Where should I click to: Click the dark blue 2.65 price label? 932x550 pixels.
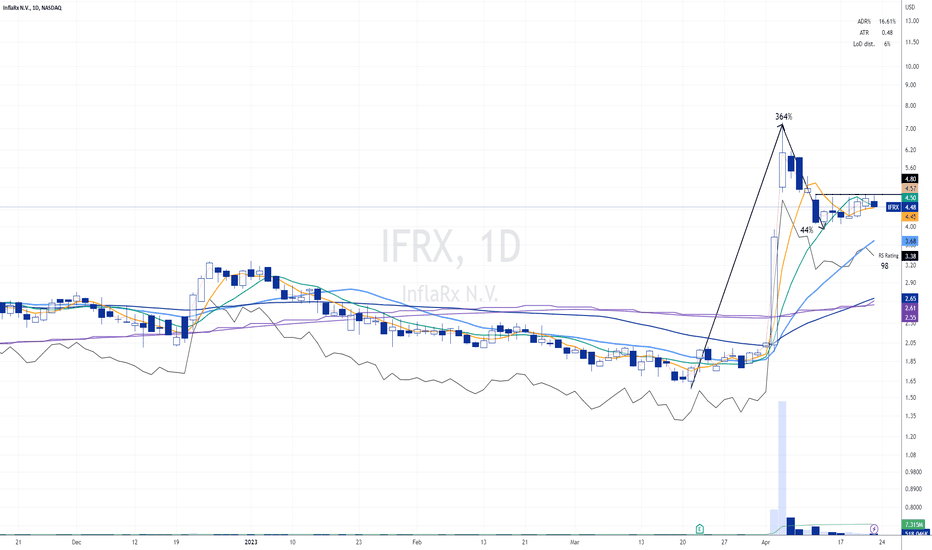click(910, 298)
